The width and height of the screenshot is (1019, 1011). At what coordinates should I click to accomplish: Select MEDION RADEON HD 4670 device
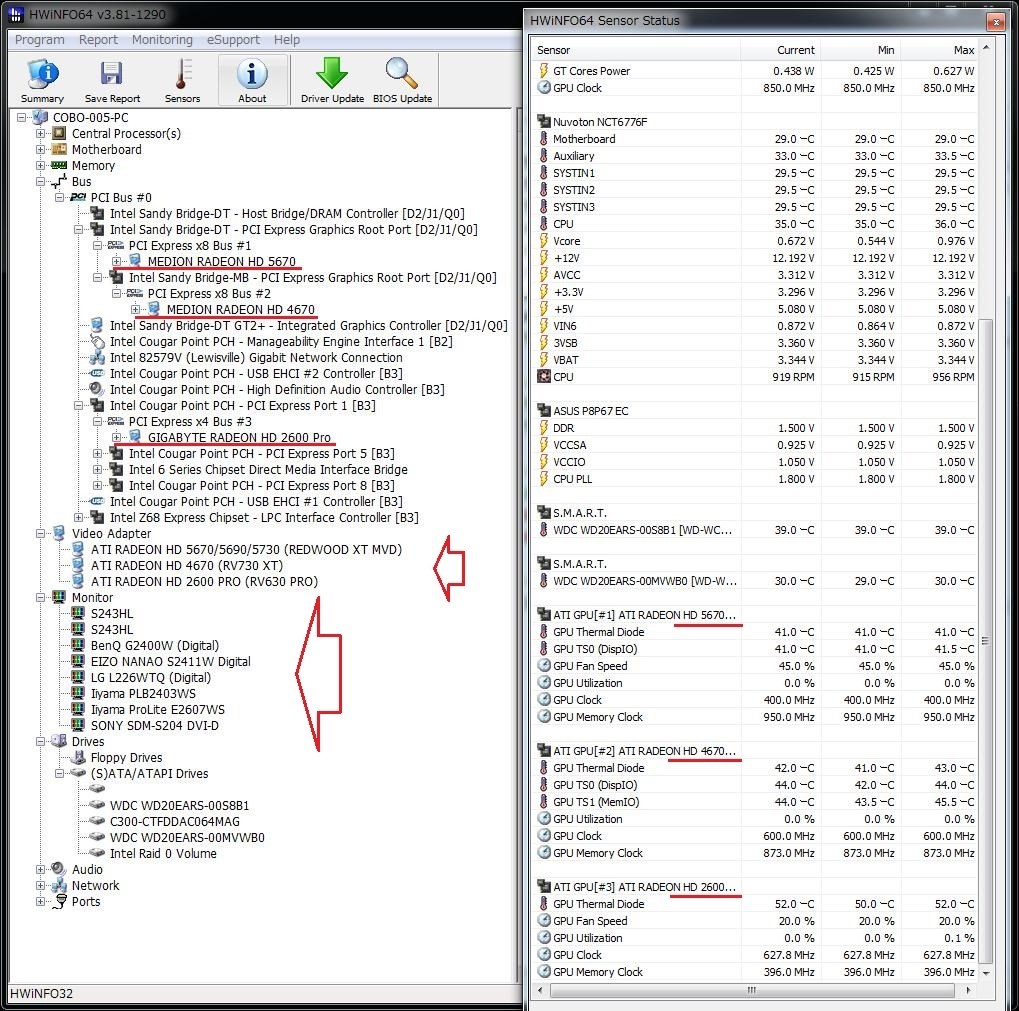tap(240, 309)
